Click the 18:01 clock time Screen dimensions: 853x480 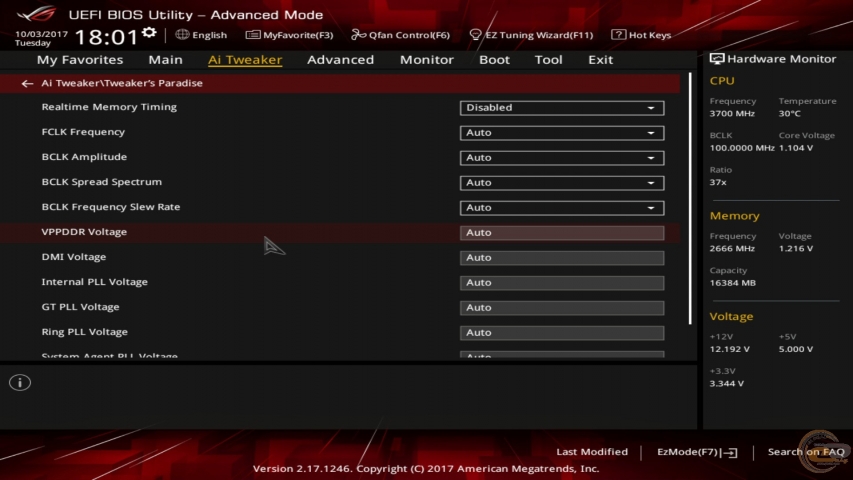tap(106, 38)
